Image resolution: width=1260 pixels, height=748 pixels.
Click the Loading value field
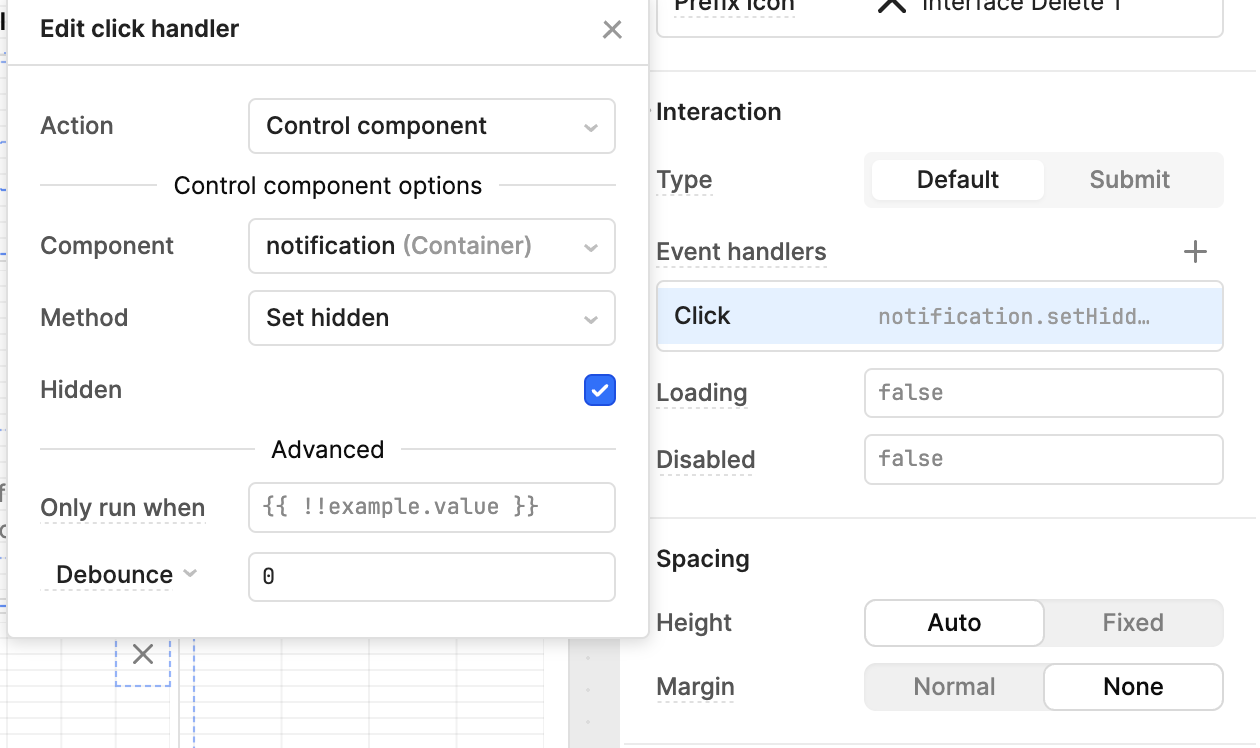click(x=1043, y=393)
